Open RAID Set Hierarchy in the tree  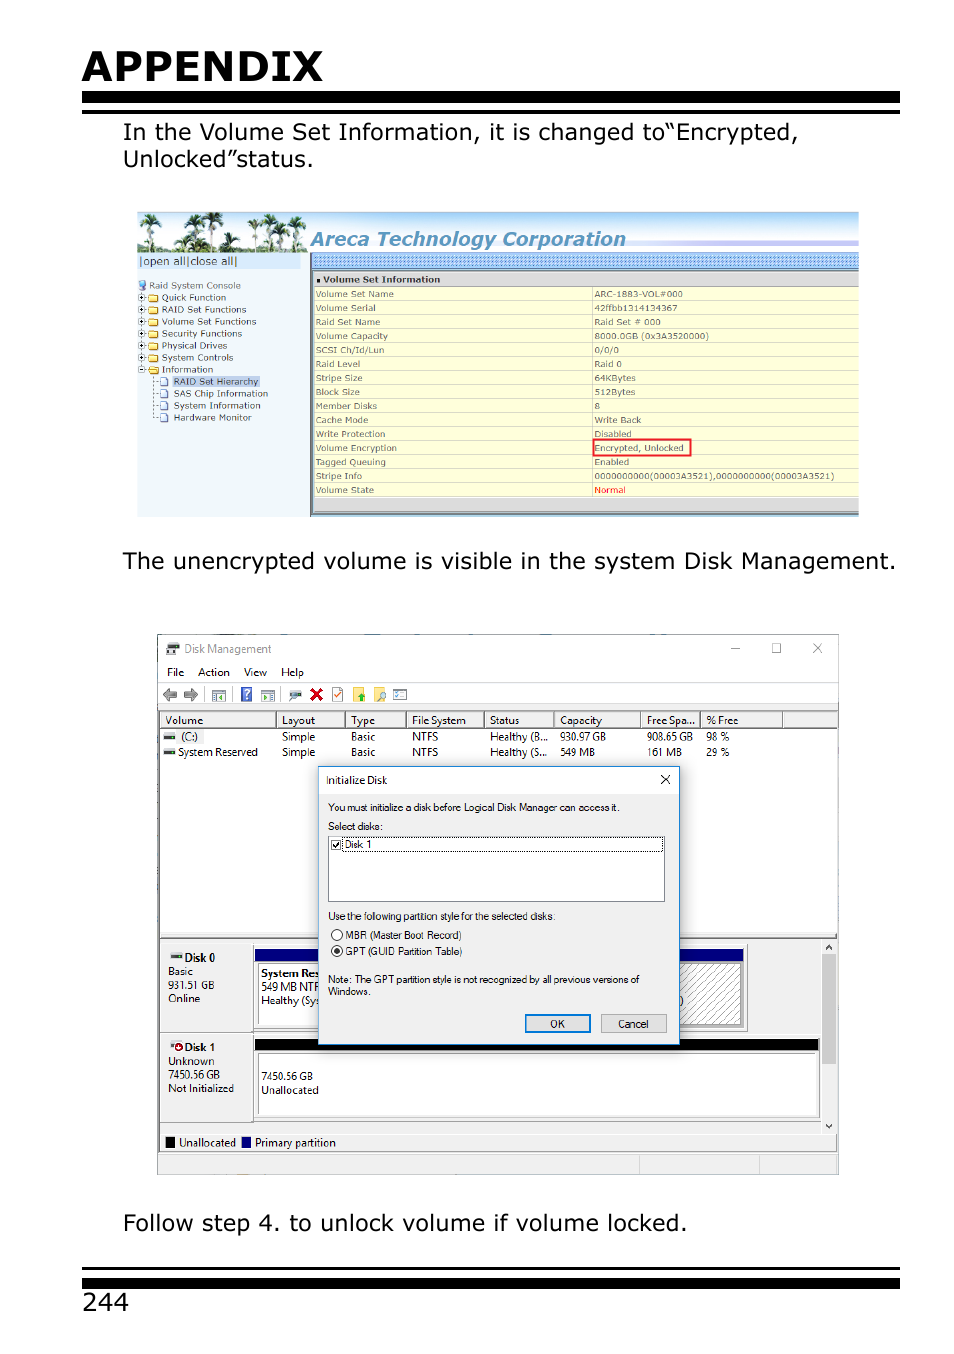pyautogui.click(x=215, y=382)
